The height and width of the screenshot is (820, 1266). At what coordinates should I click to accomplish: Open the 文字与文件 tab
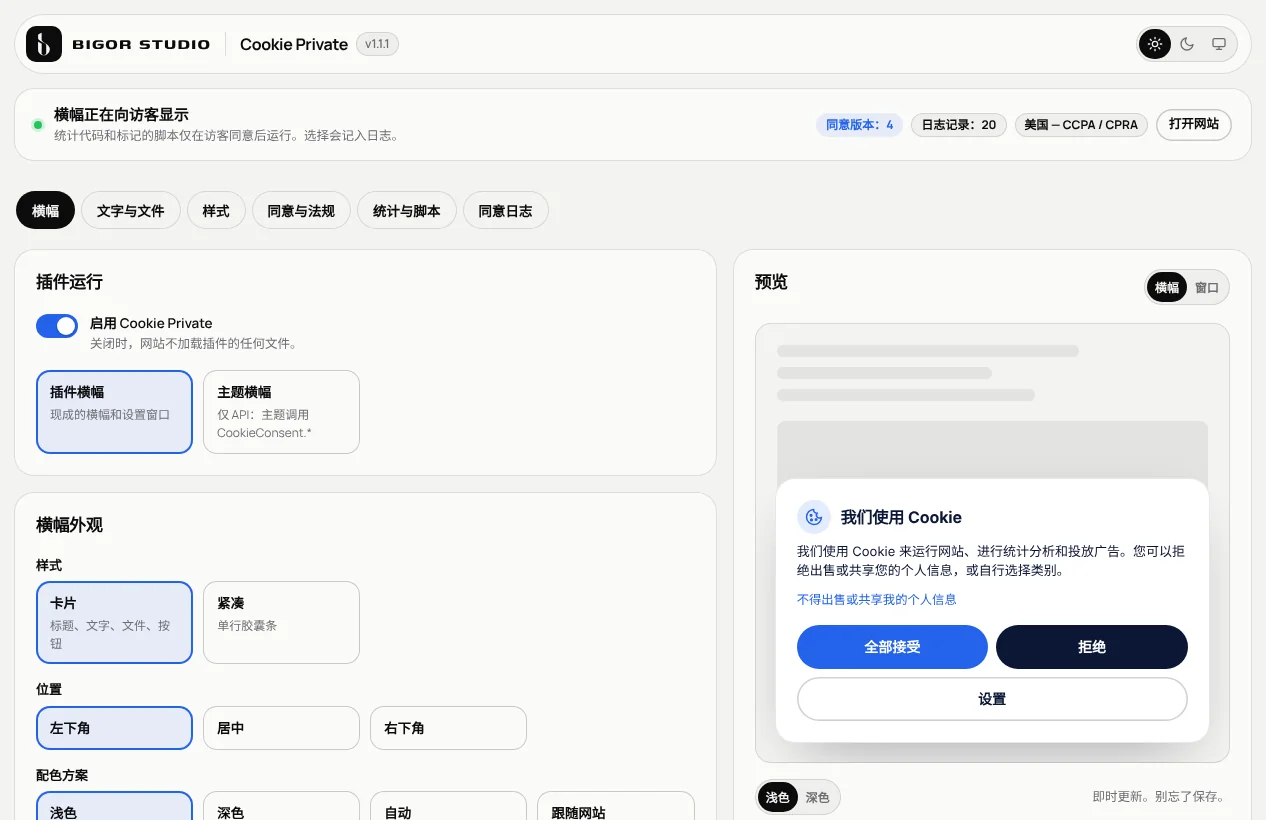[x=131, y=211]
